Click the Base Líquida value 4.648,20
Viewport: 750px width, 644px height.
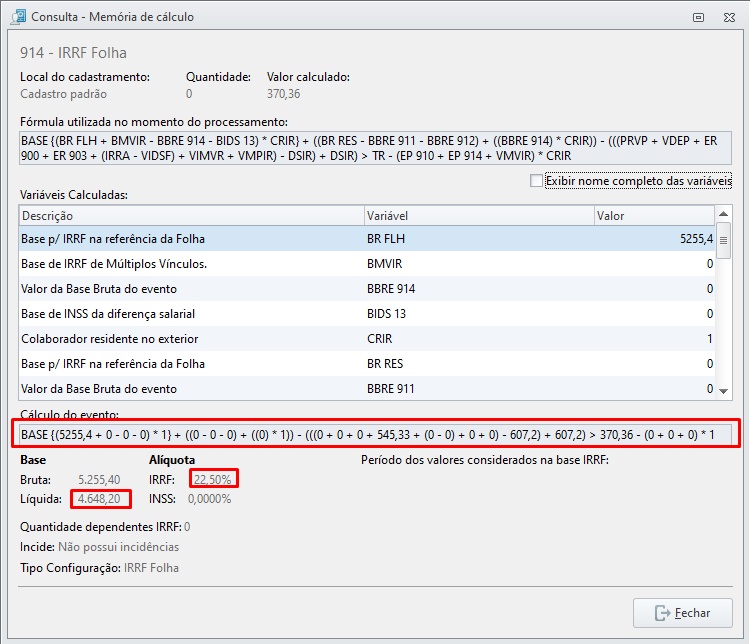tap(99, 499)
